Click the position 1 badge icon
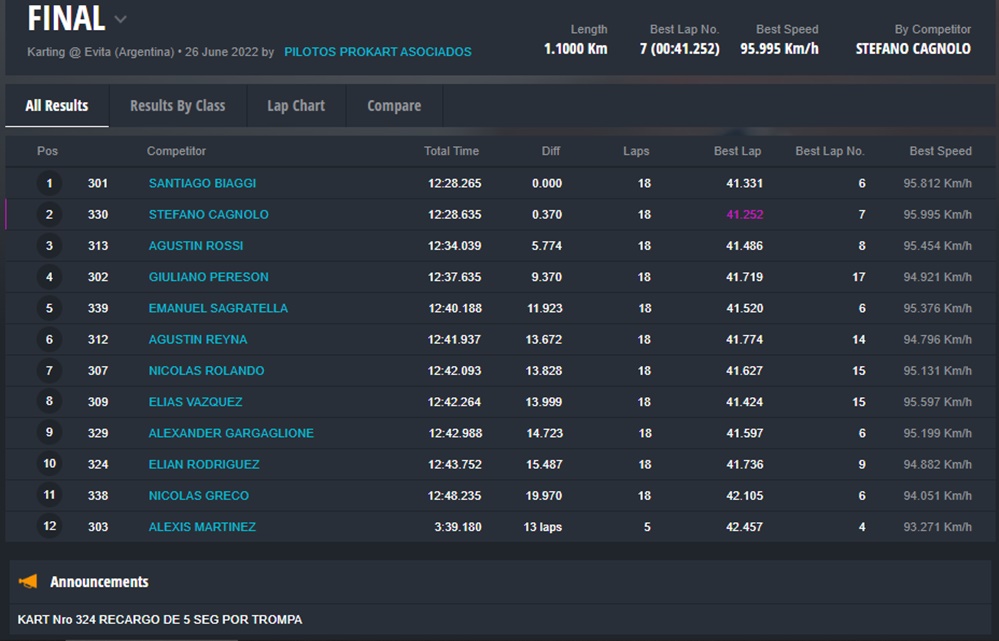 click(49, 184)
